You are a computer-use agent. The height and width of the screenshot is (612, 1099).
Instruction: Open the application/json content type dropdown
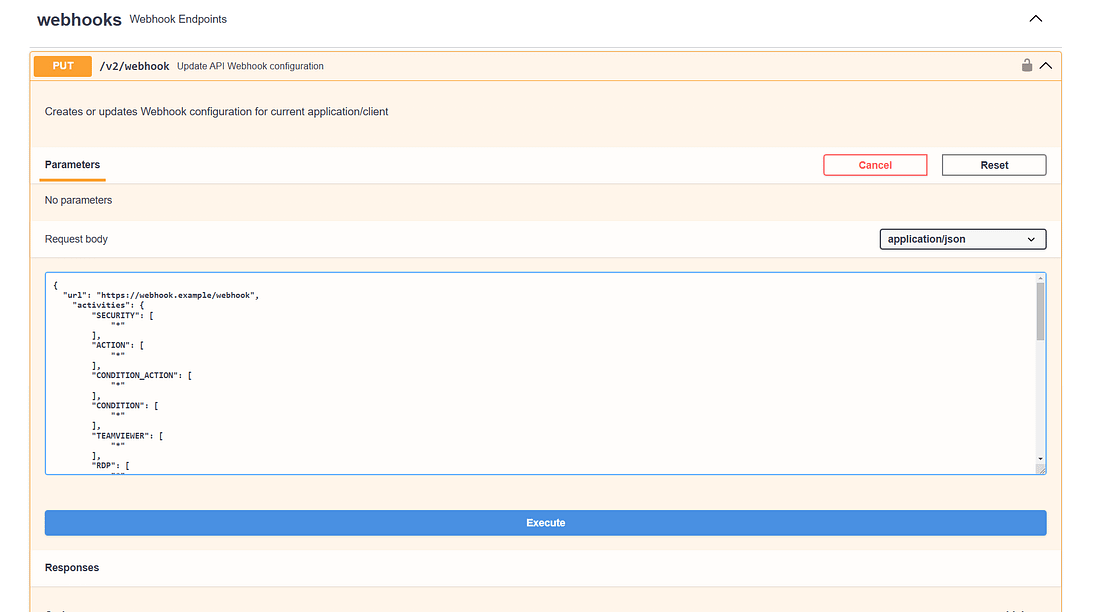pos(962,239)
